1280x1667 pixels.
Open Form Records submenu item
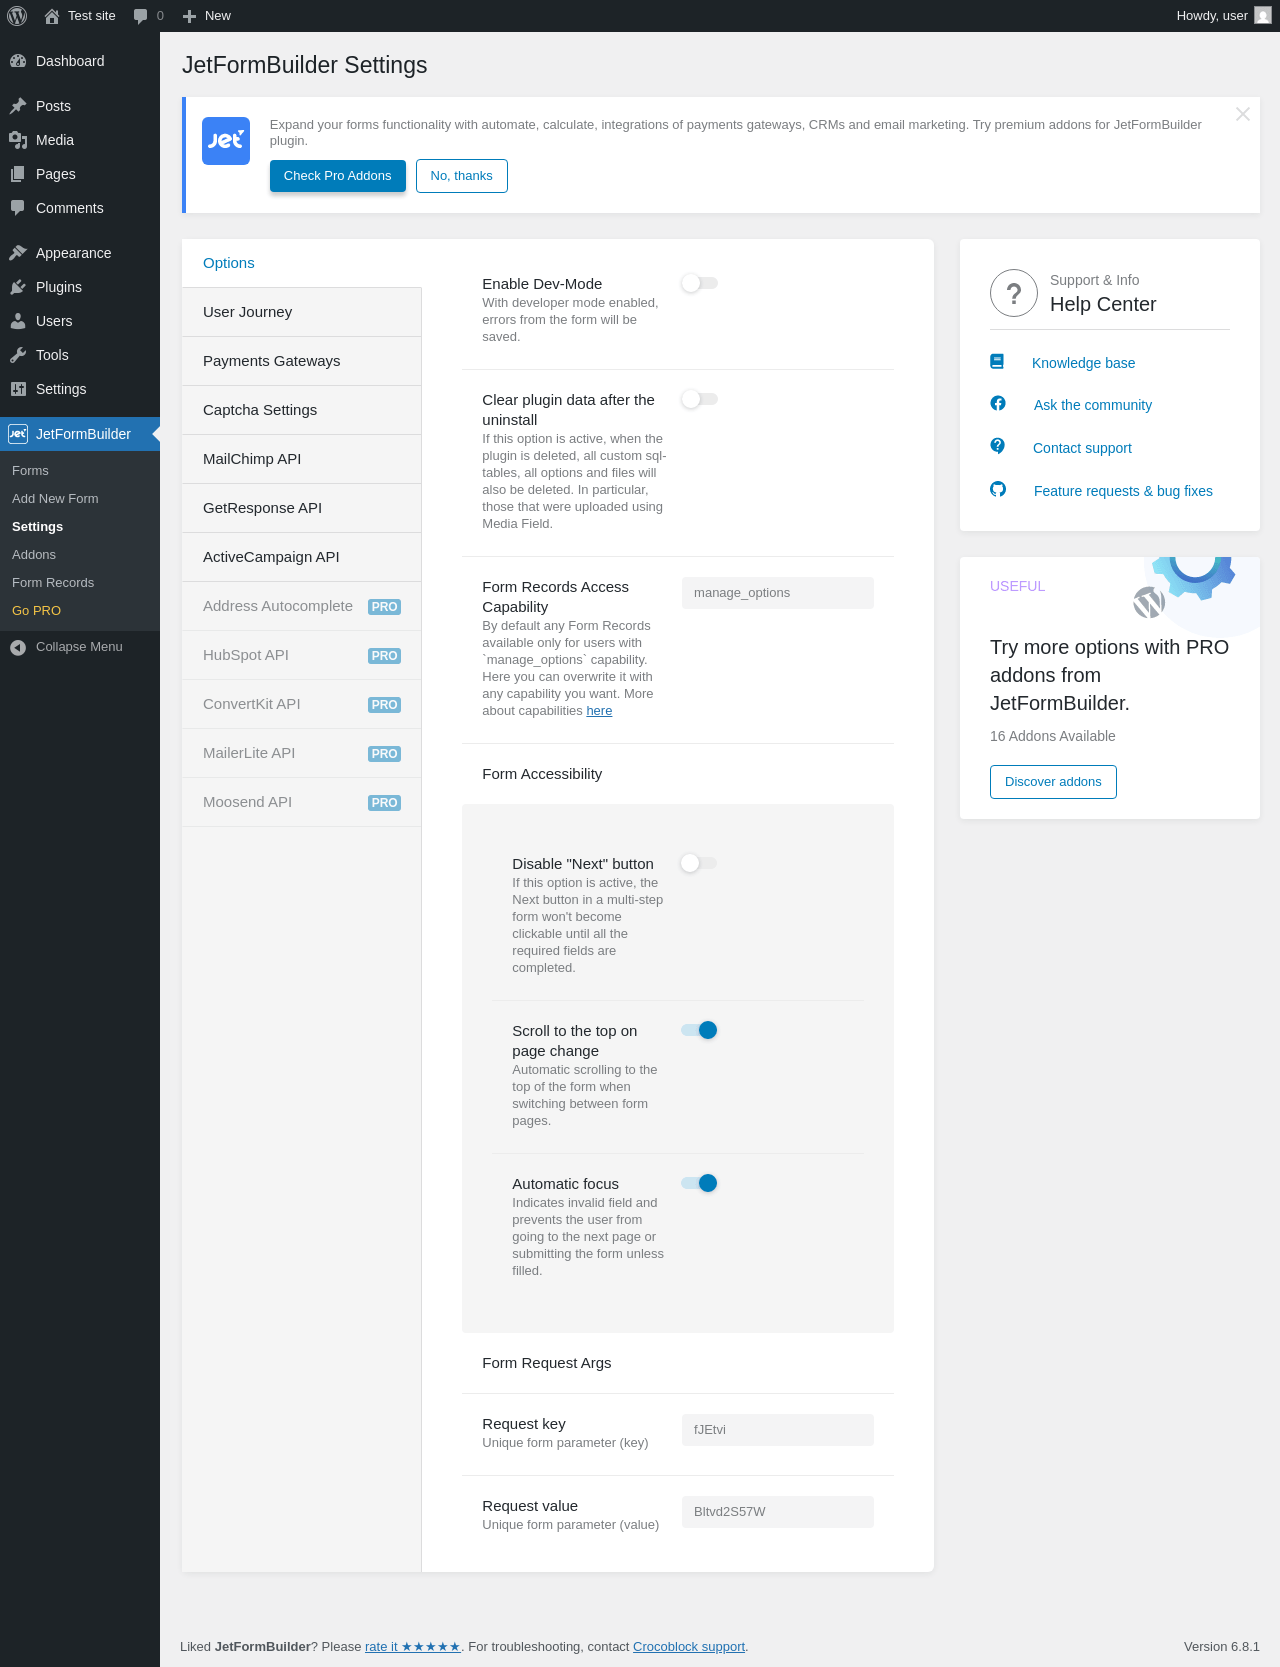80,583
